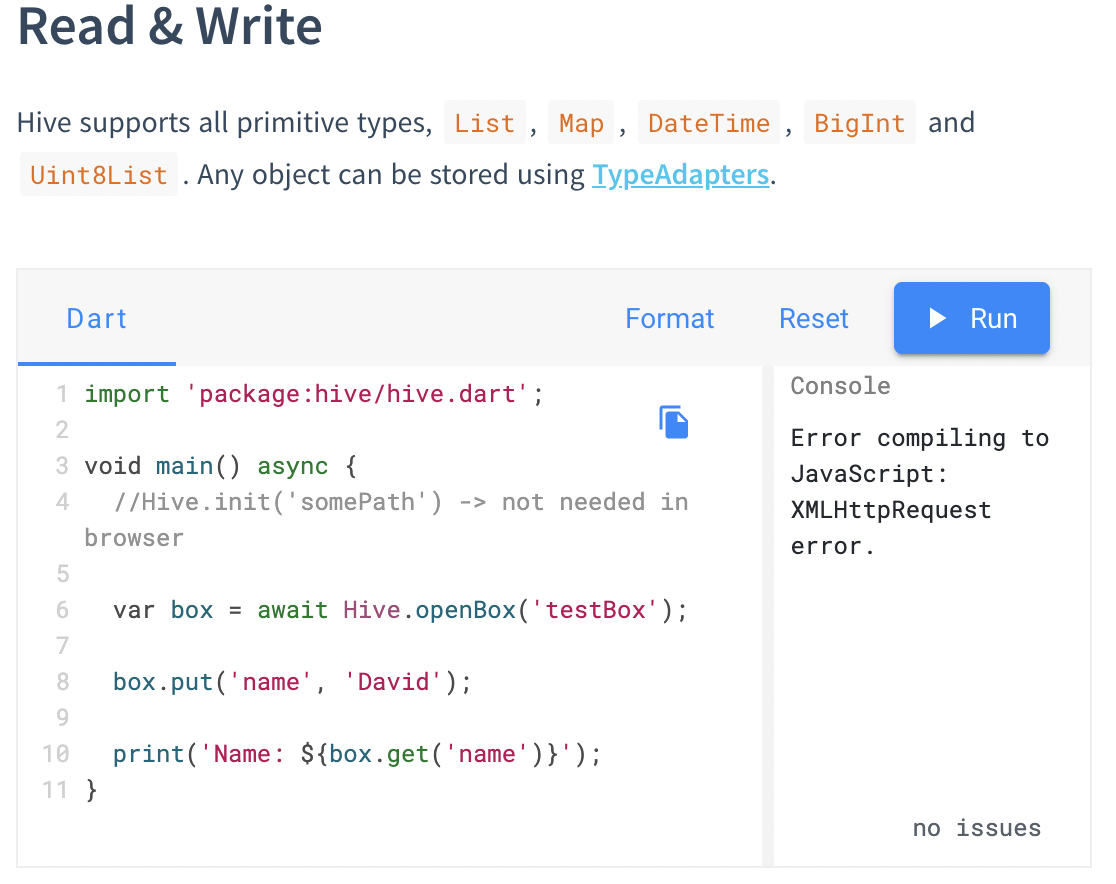Select the DateTime inline code chip

pos(709,122)
